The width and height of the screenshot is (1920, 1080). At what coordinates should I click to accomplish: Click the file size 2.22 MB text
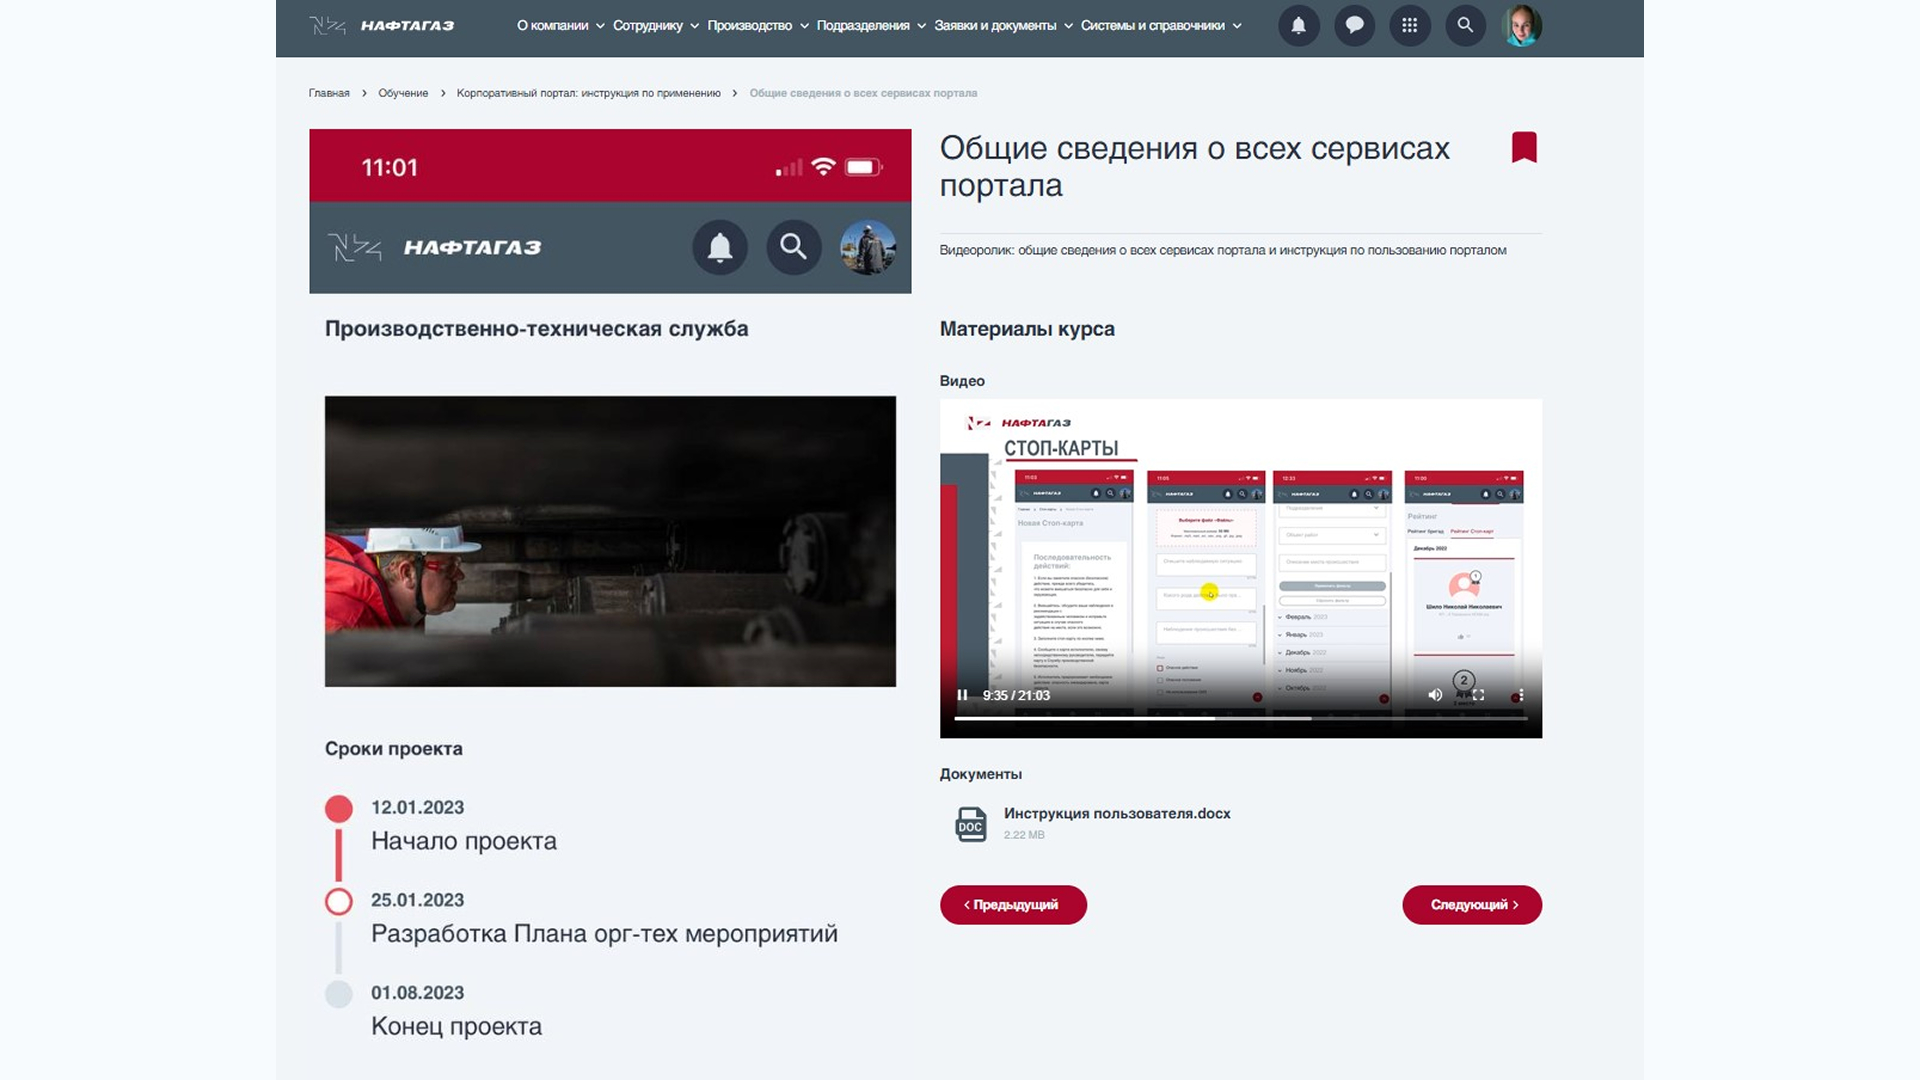1024,835
